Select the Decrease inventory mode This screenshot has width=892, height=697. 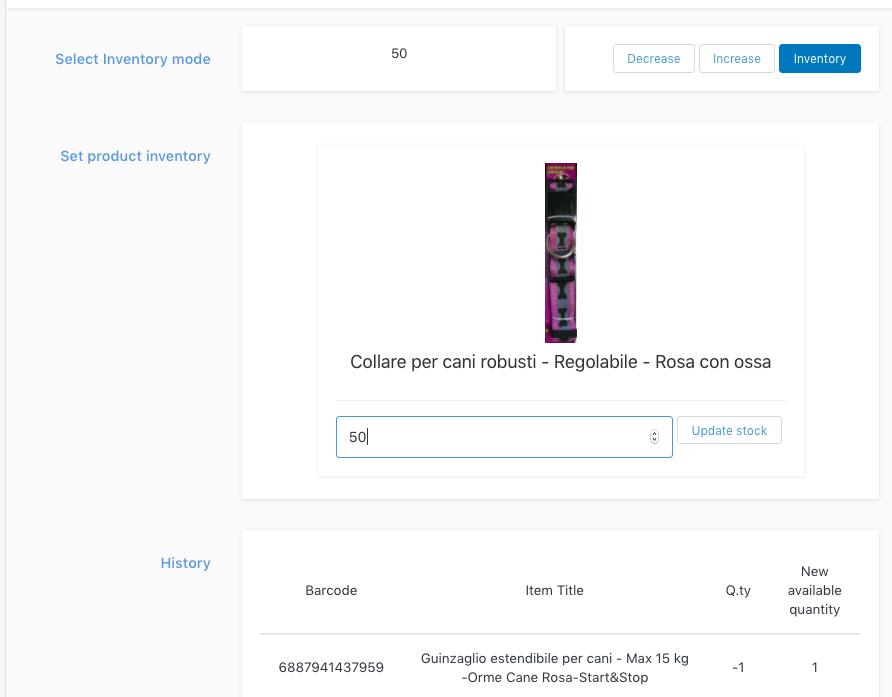[x=653, y=59]
